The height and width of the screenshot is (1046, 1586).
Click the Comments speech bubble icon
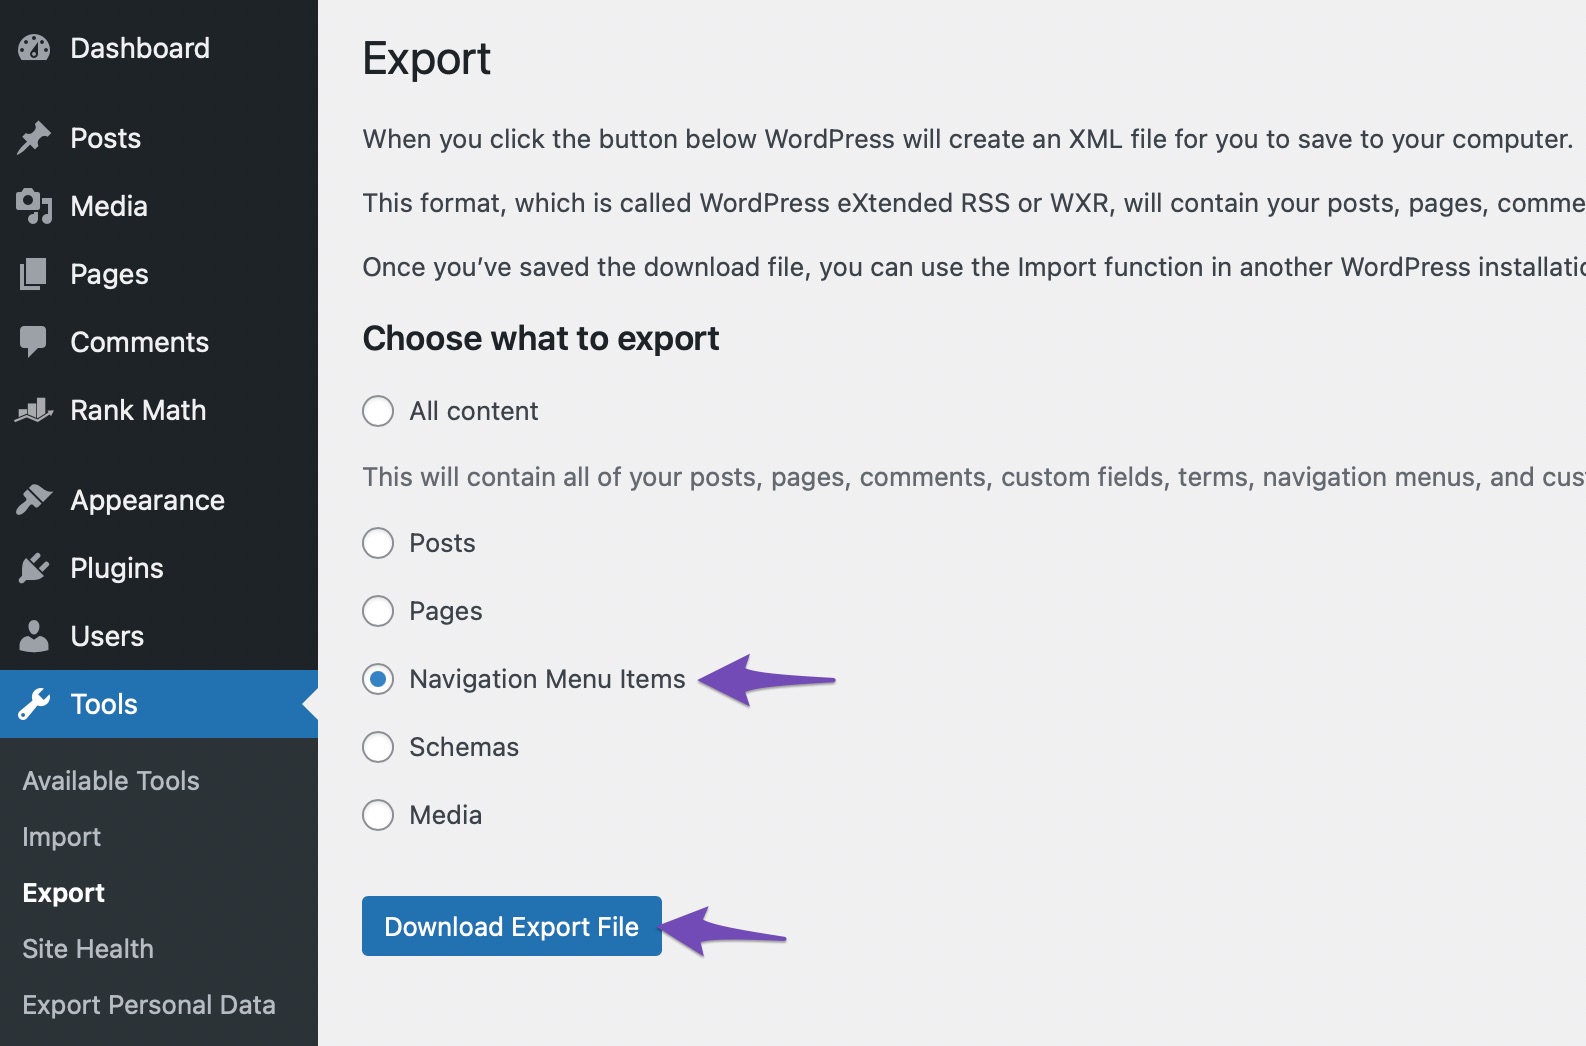34,342
